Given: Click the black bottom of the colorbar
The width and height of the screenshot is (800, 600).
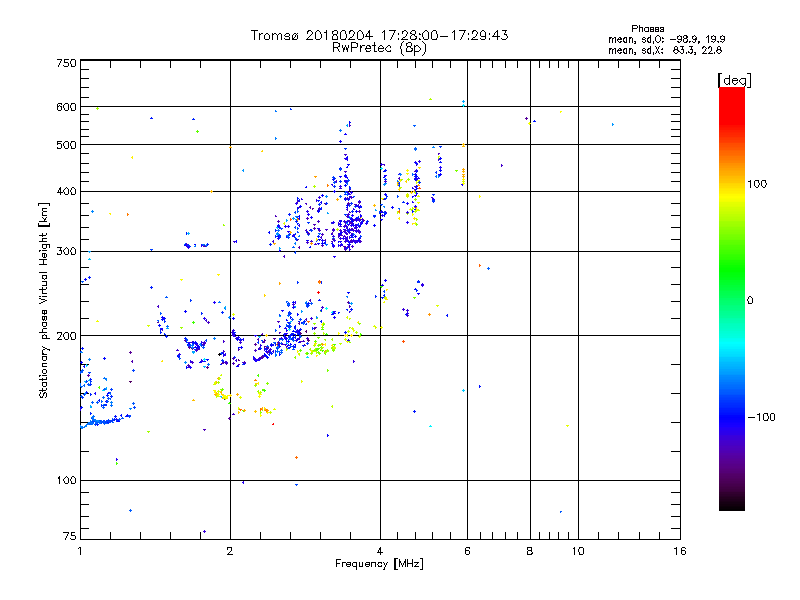Looking at the screenshot, I should [x=732, y=503].
